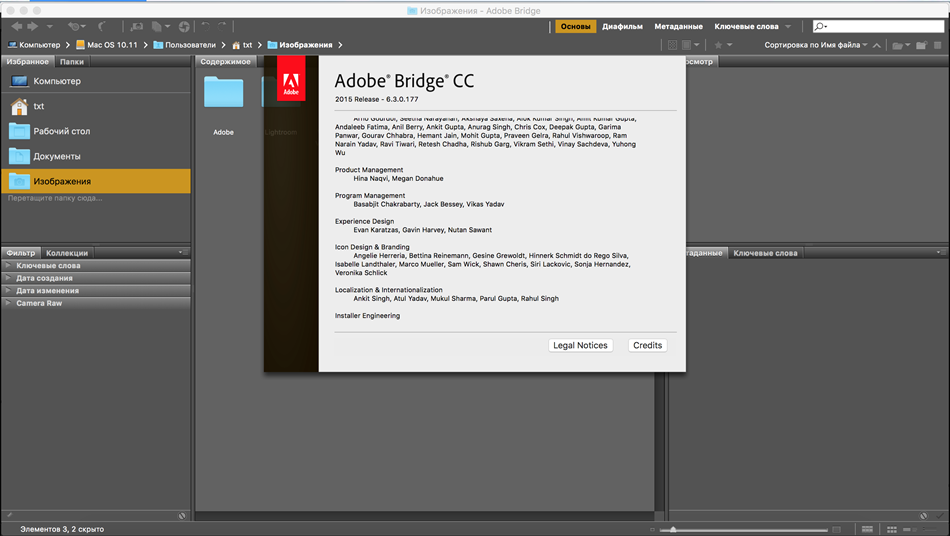Open Ключевые слова tab in right panel
Screen dimensions: 950x536
pos(765,253)
